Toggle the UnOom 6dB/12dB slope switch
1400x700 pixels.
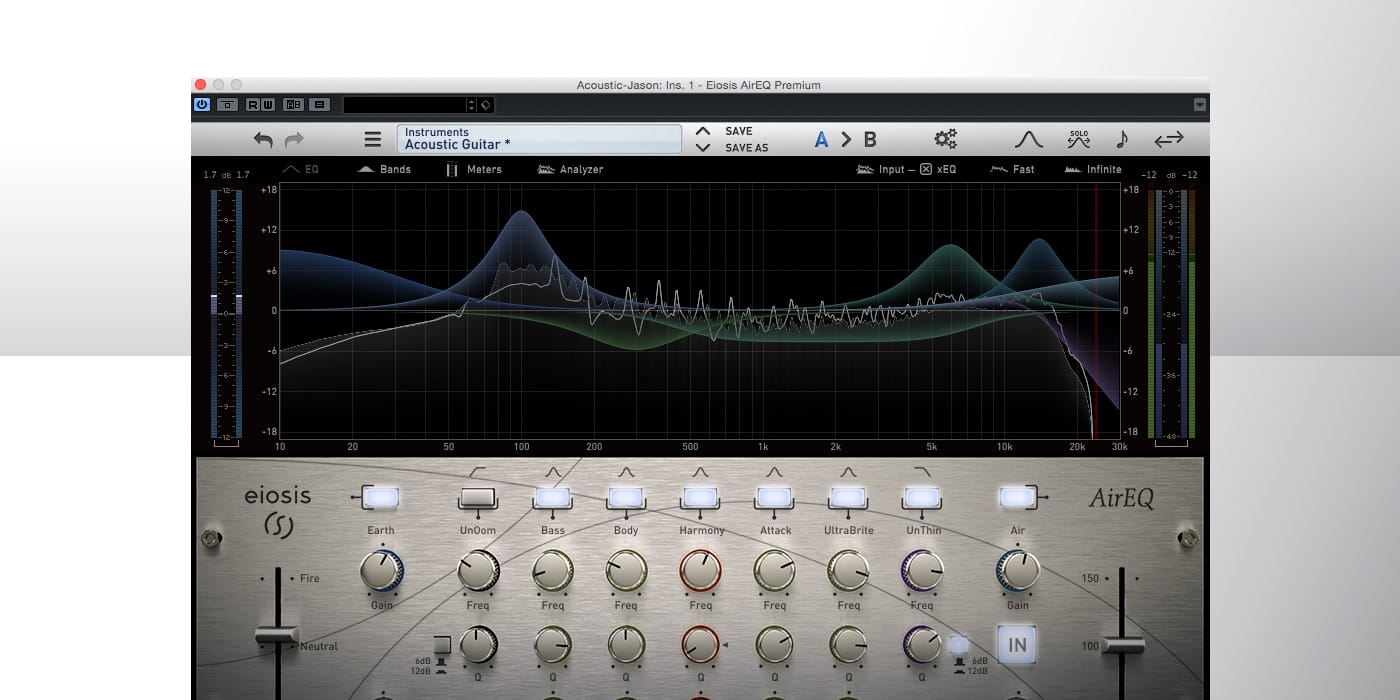click(x=442, y=644)
